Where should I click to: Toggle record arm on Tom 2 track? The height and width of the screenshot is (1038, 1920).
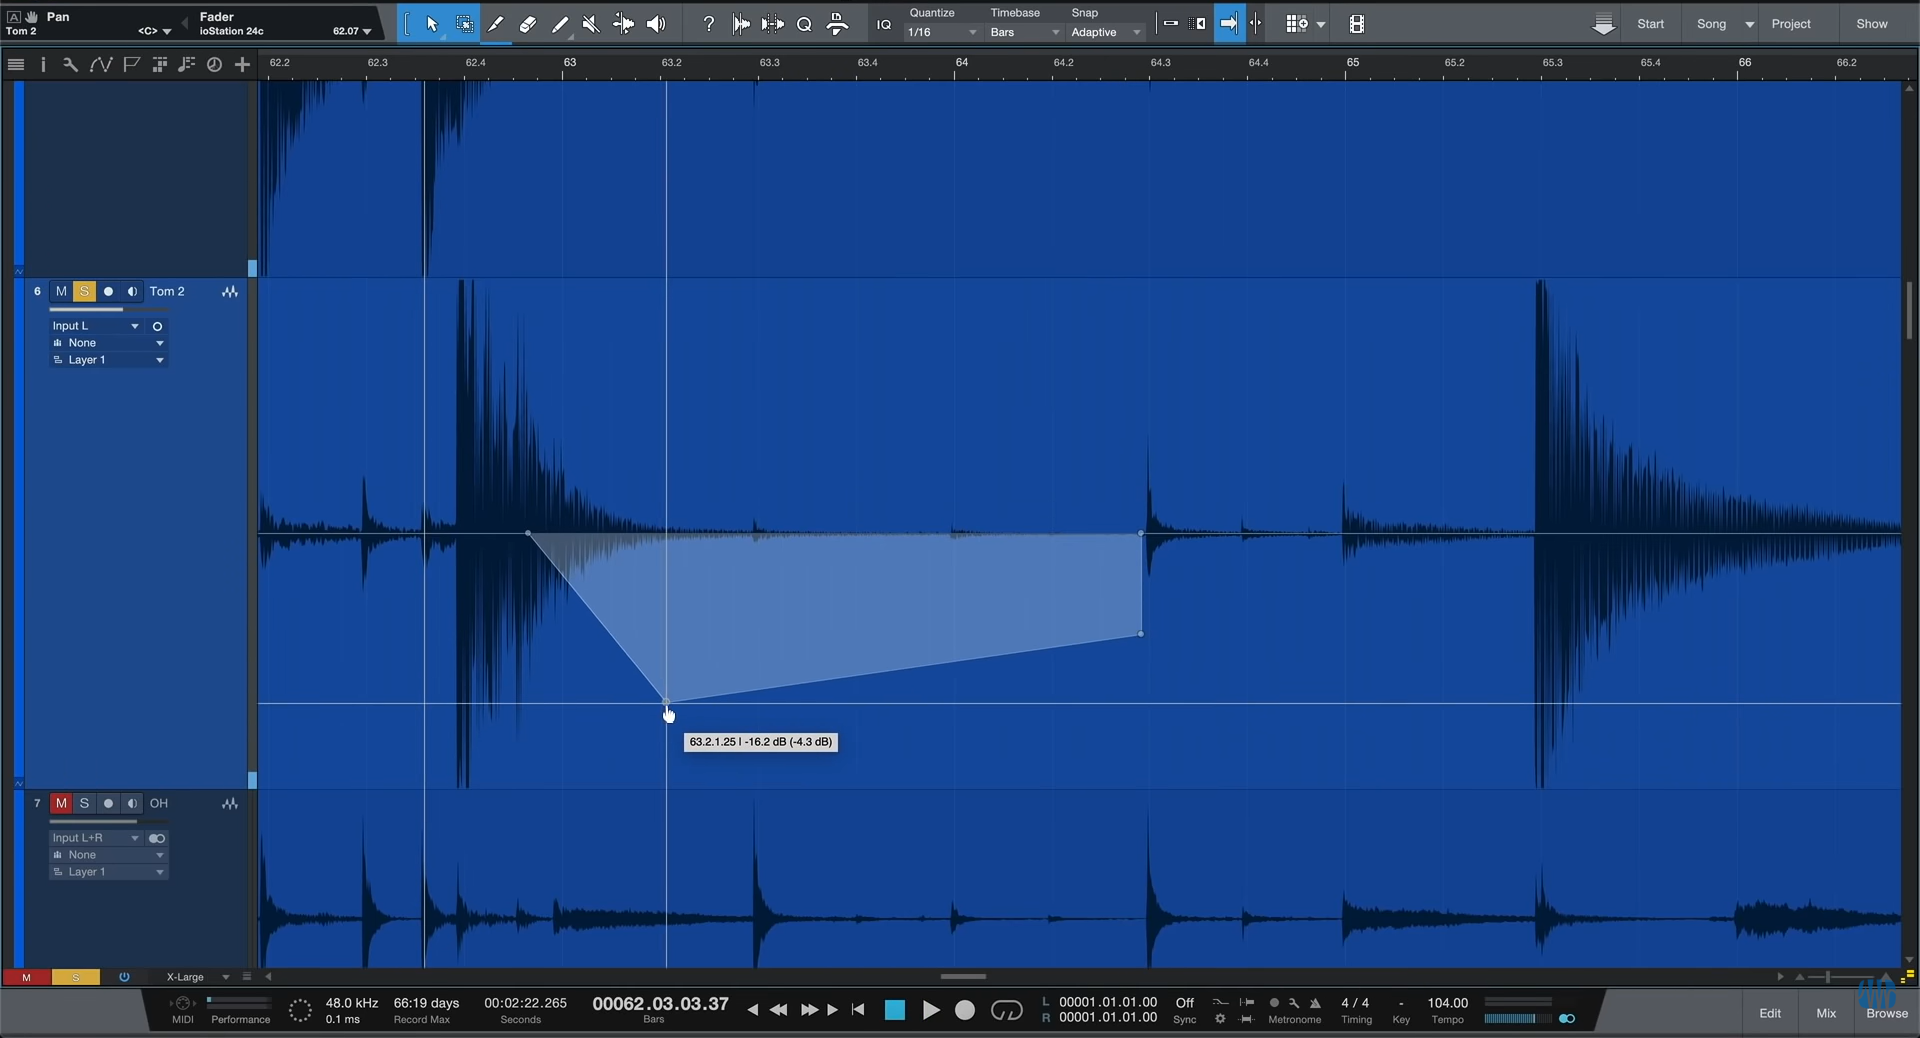coord(108,291)
